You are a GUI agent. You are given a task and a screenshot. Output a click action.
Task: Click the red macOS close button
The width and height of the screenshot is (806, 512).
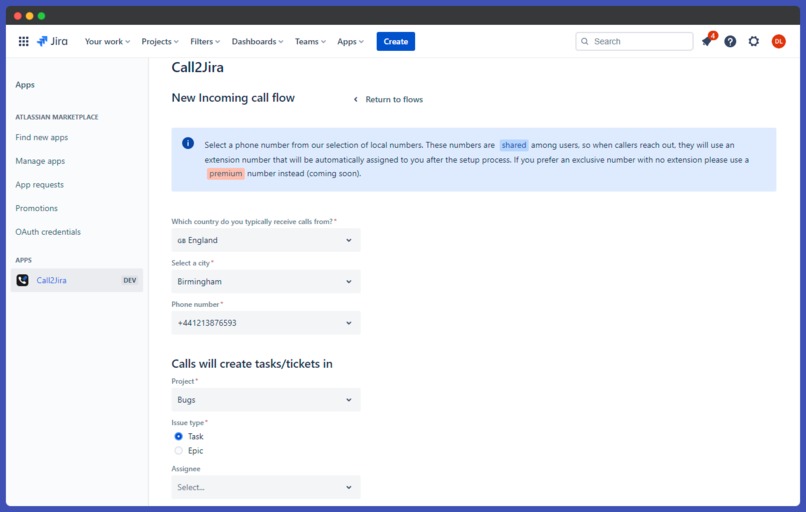click(x=17, y=16)
